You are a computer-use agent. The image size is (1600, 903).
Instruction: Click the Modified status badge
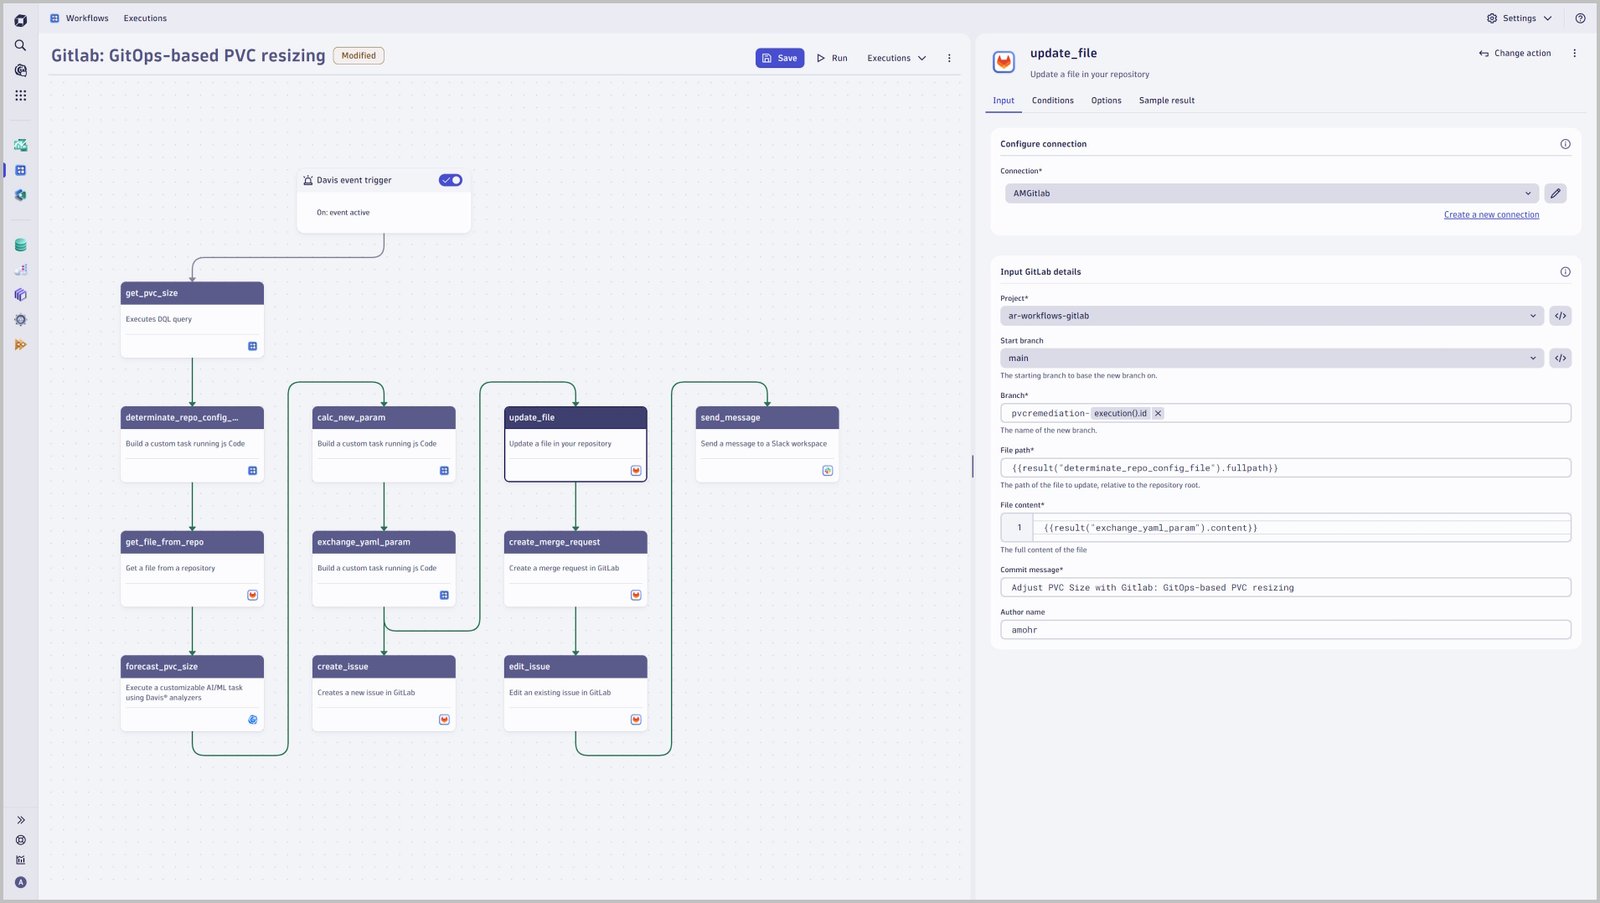(358, 56)
